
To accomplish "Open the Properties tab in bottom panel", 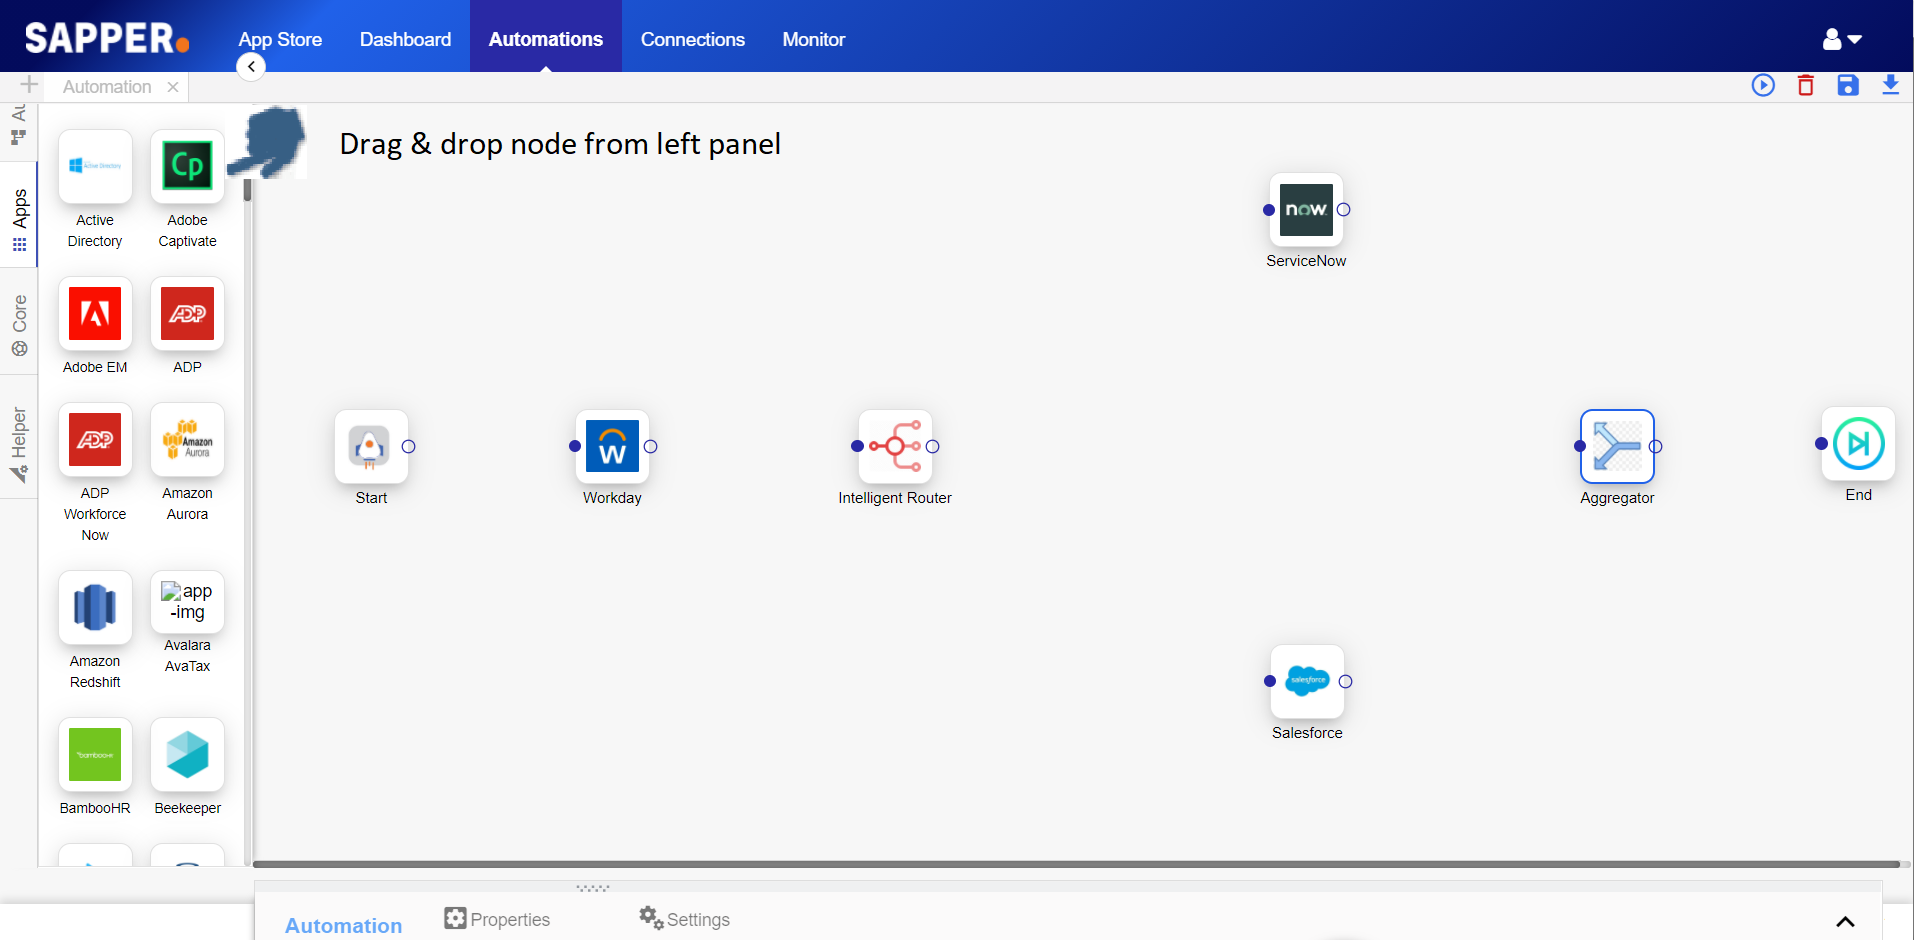I will click(x=497, y=919).
